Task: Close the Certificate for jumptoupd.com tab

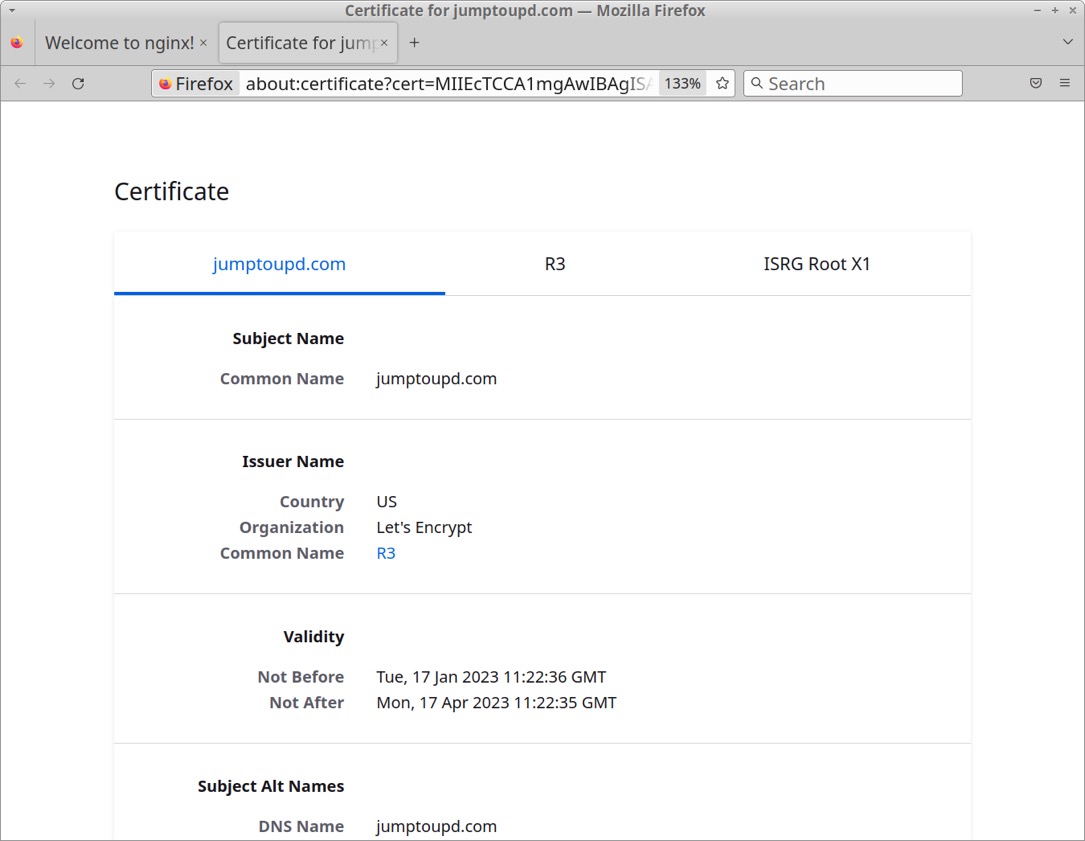Action: [x=384, y=43]
